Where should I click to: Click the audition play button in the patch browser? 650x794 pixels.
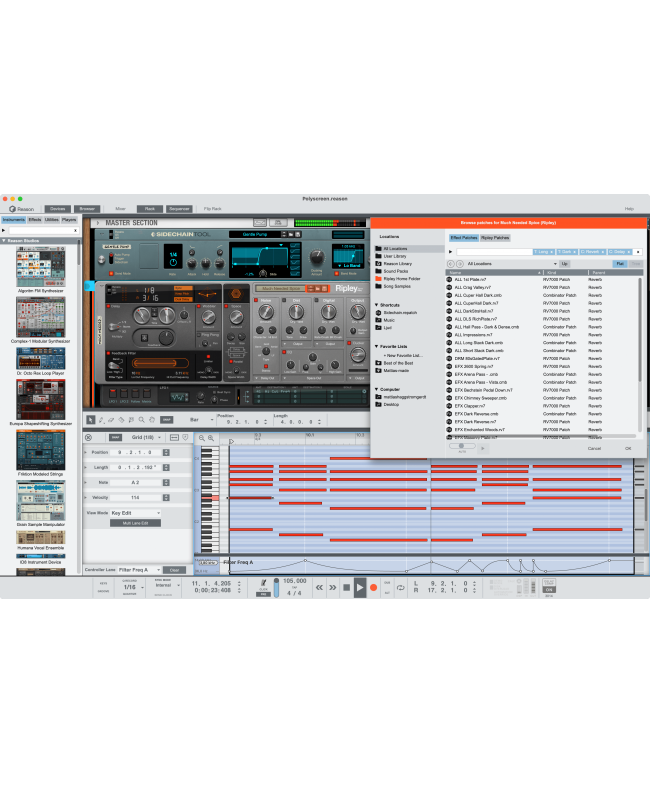pyautogui.click(x=482, y=448)
